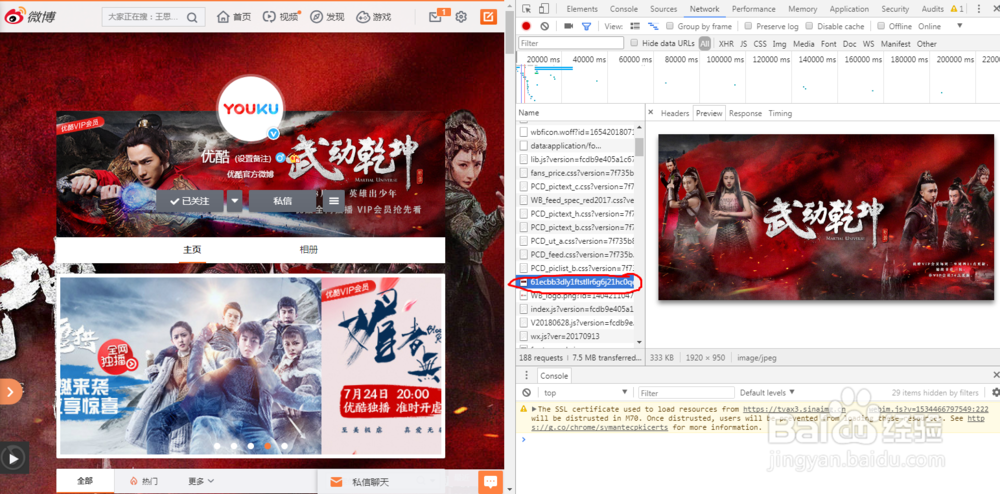Open the Headers tab of request

point(675,113)
